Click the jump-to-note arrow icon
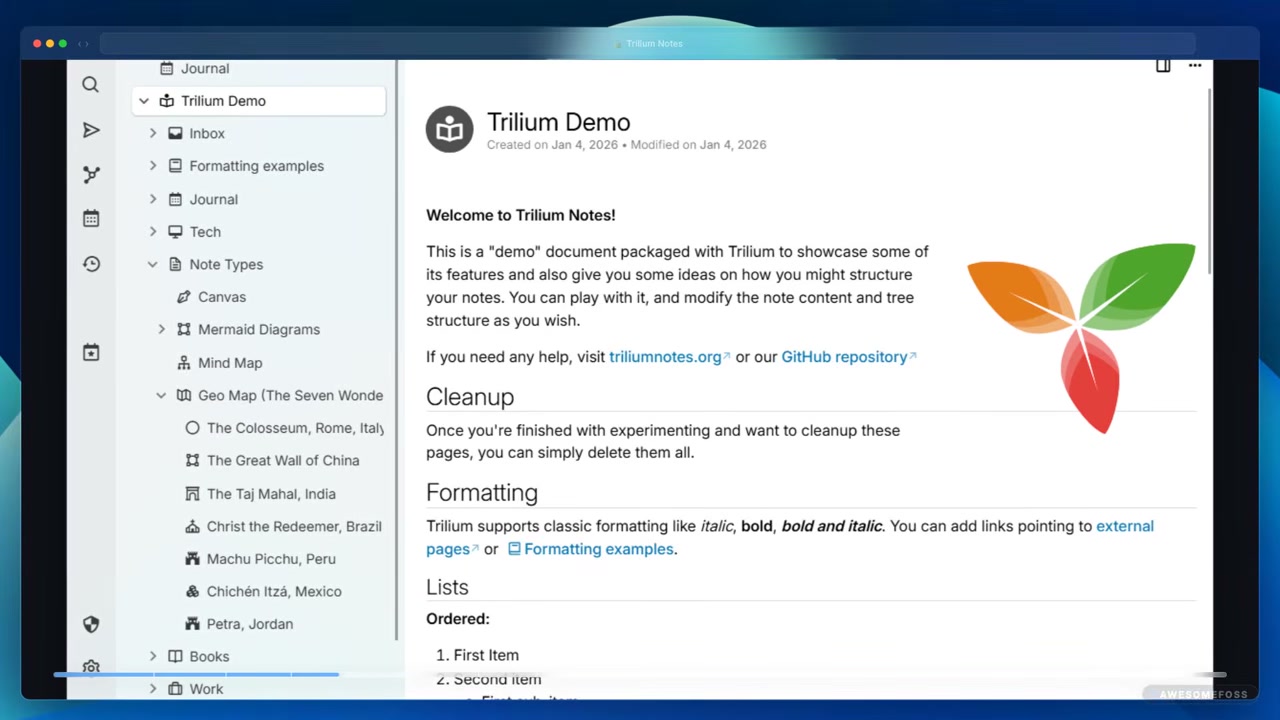The image size is (1280, 720). pos(91,130)
